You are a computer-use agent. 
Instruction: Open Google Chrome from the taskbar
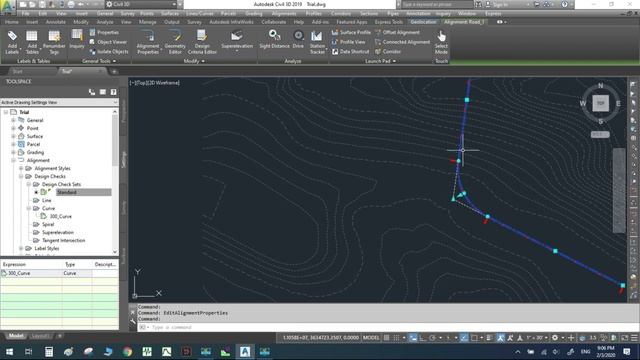[127, 351]
